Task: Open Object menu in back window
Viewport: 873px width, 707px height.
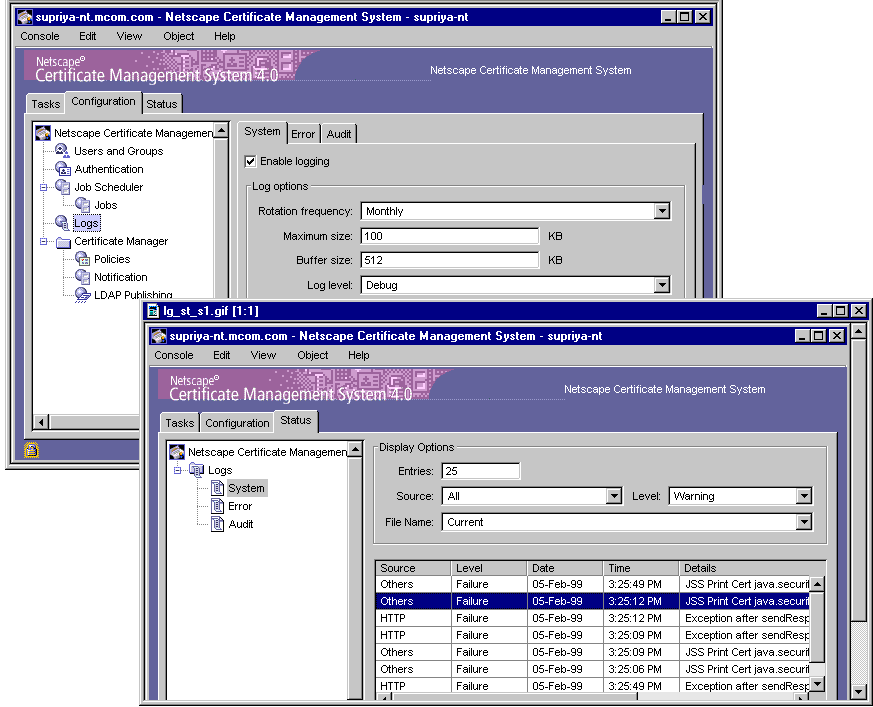Action: point(179,36)
